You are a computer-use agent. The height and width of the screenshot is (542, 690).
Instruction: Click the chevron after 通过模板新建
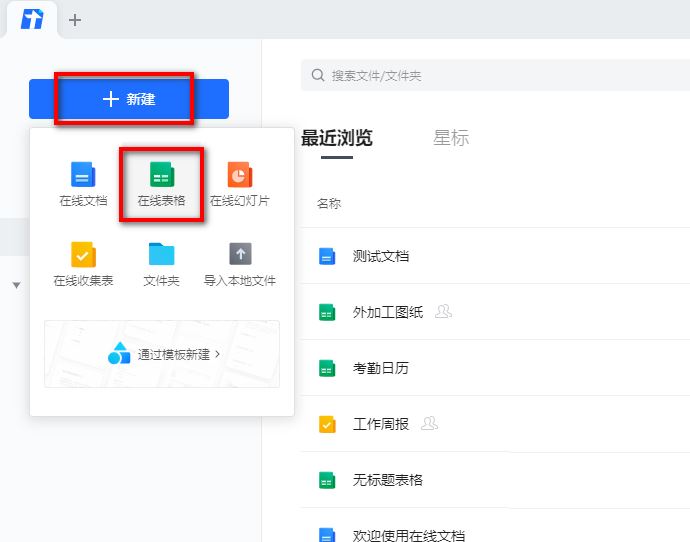tap(217, 354)
